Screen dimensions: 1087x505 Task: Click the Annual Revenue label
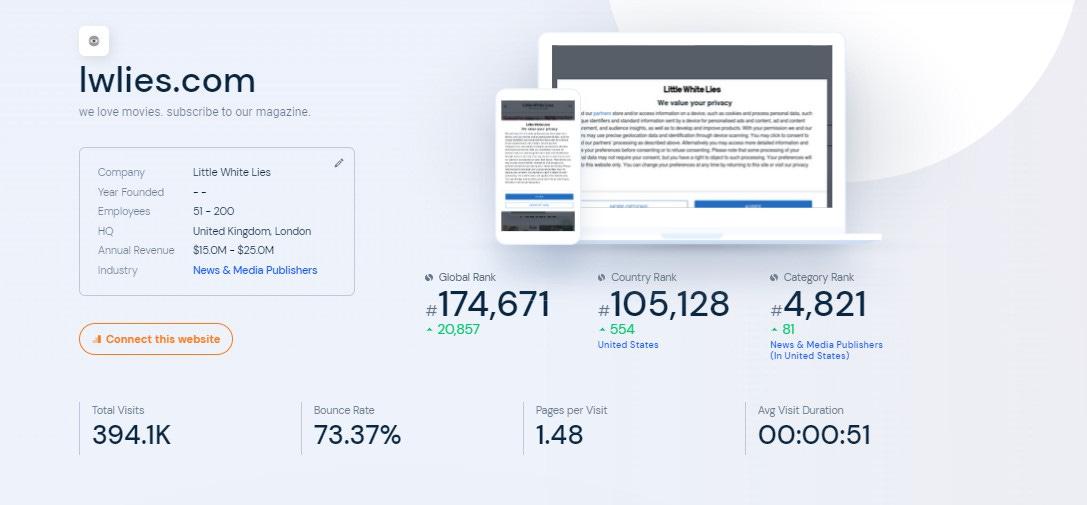click(136, 250)
